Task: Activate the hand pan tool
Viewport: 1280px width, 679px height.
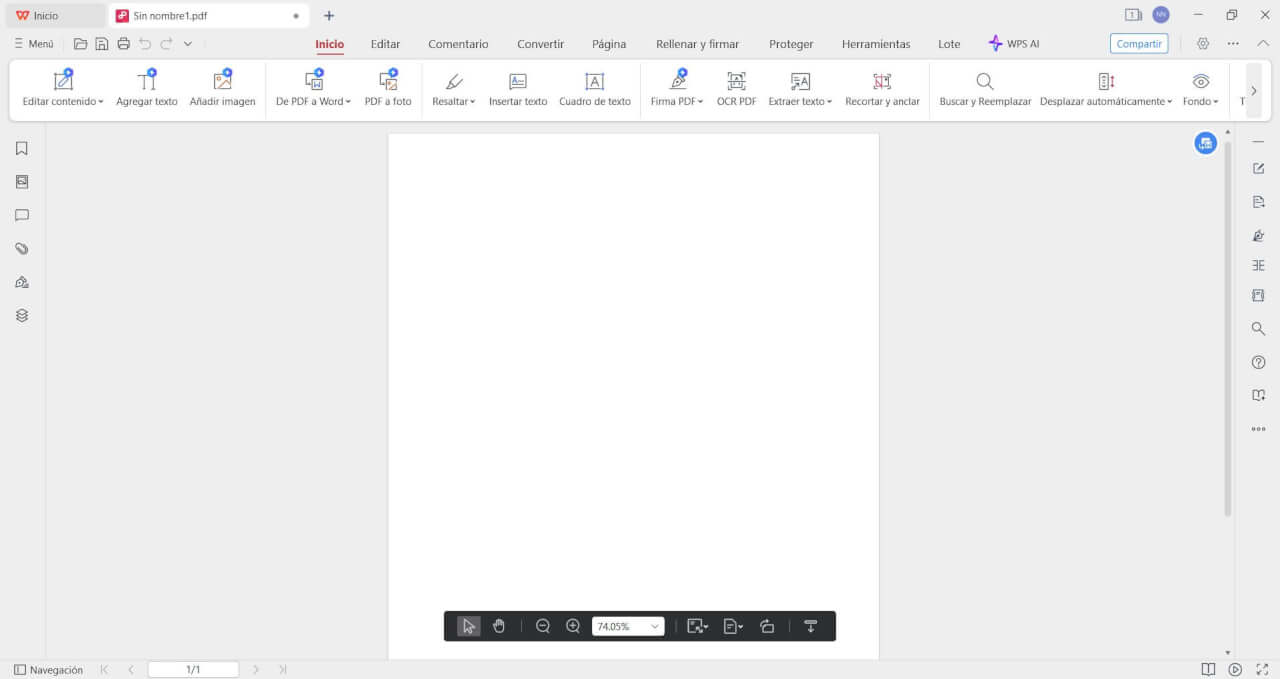Action: tap(499, 626)
